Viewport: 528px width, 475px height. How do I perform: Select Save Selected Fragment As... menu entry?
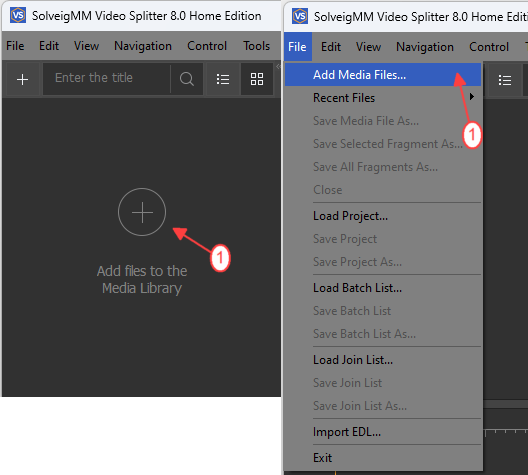[383, 144]
